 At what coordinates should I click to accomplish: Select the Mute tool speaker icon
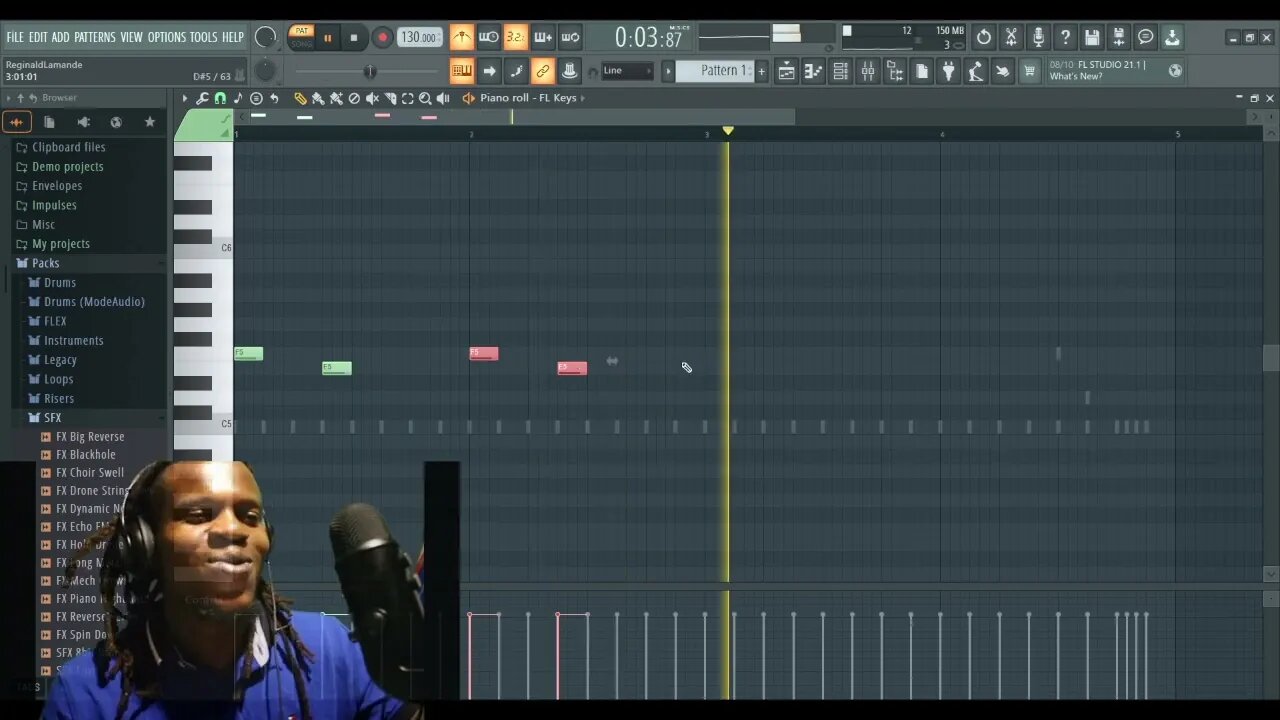[x=372, y=98]
